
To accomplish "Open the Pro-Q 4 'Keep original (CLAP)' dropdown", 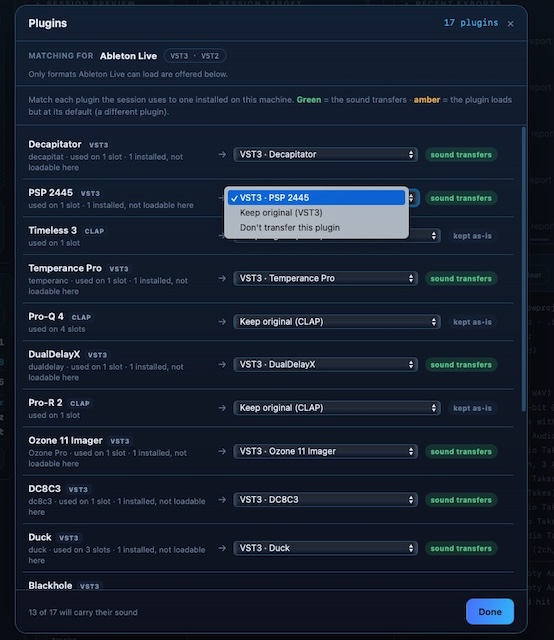I will point(337,322).
